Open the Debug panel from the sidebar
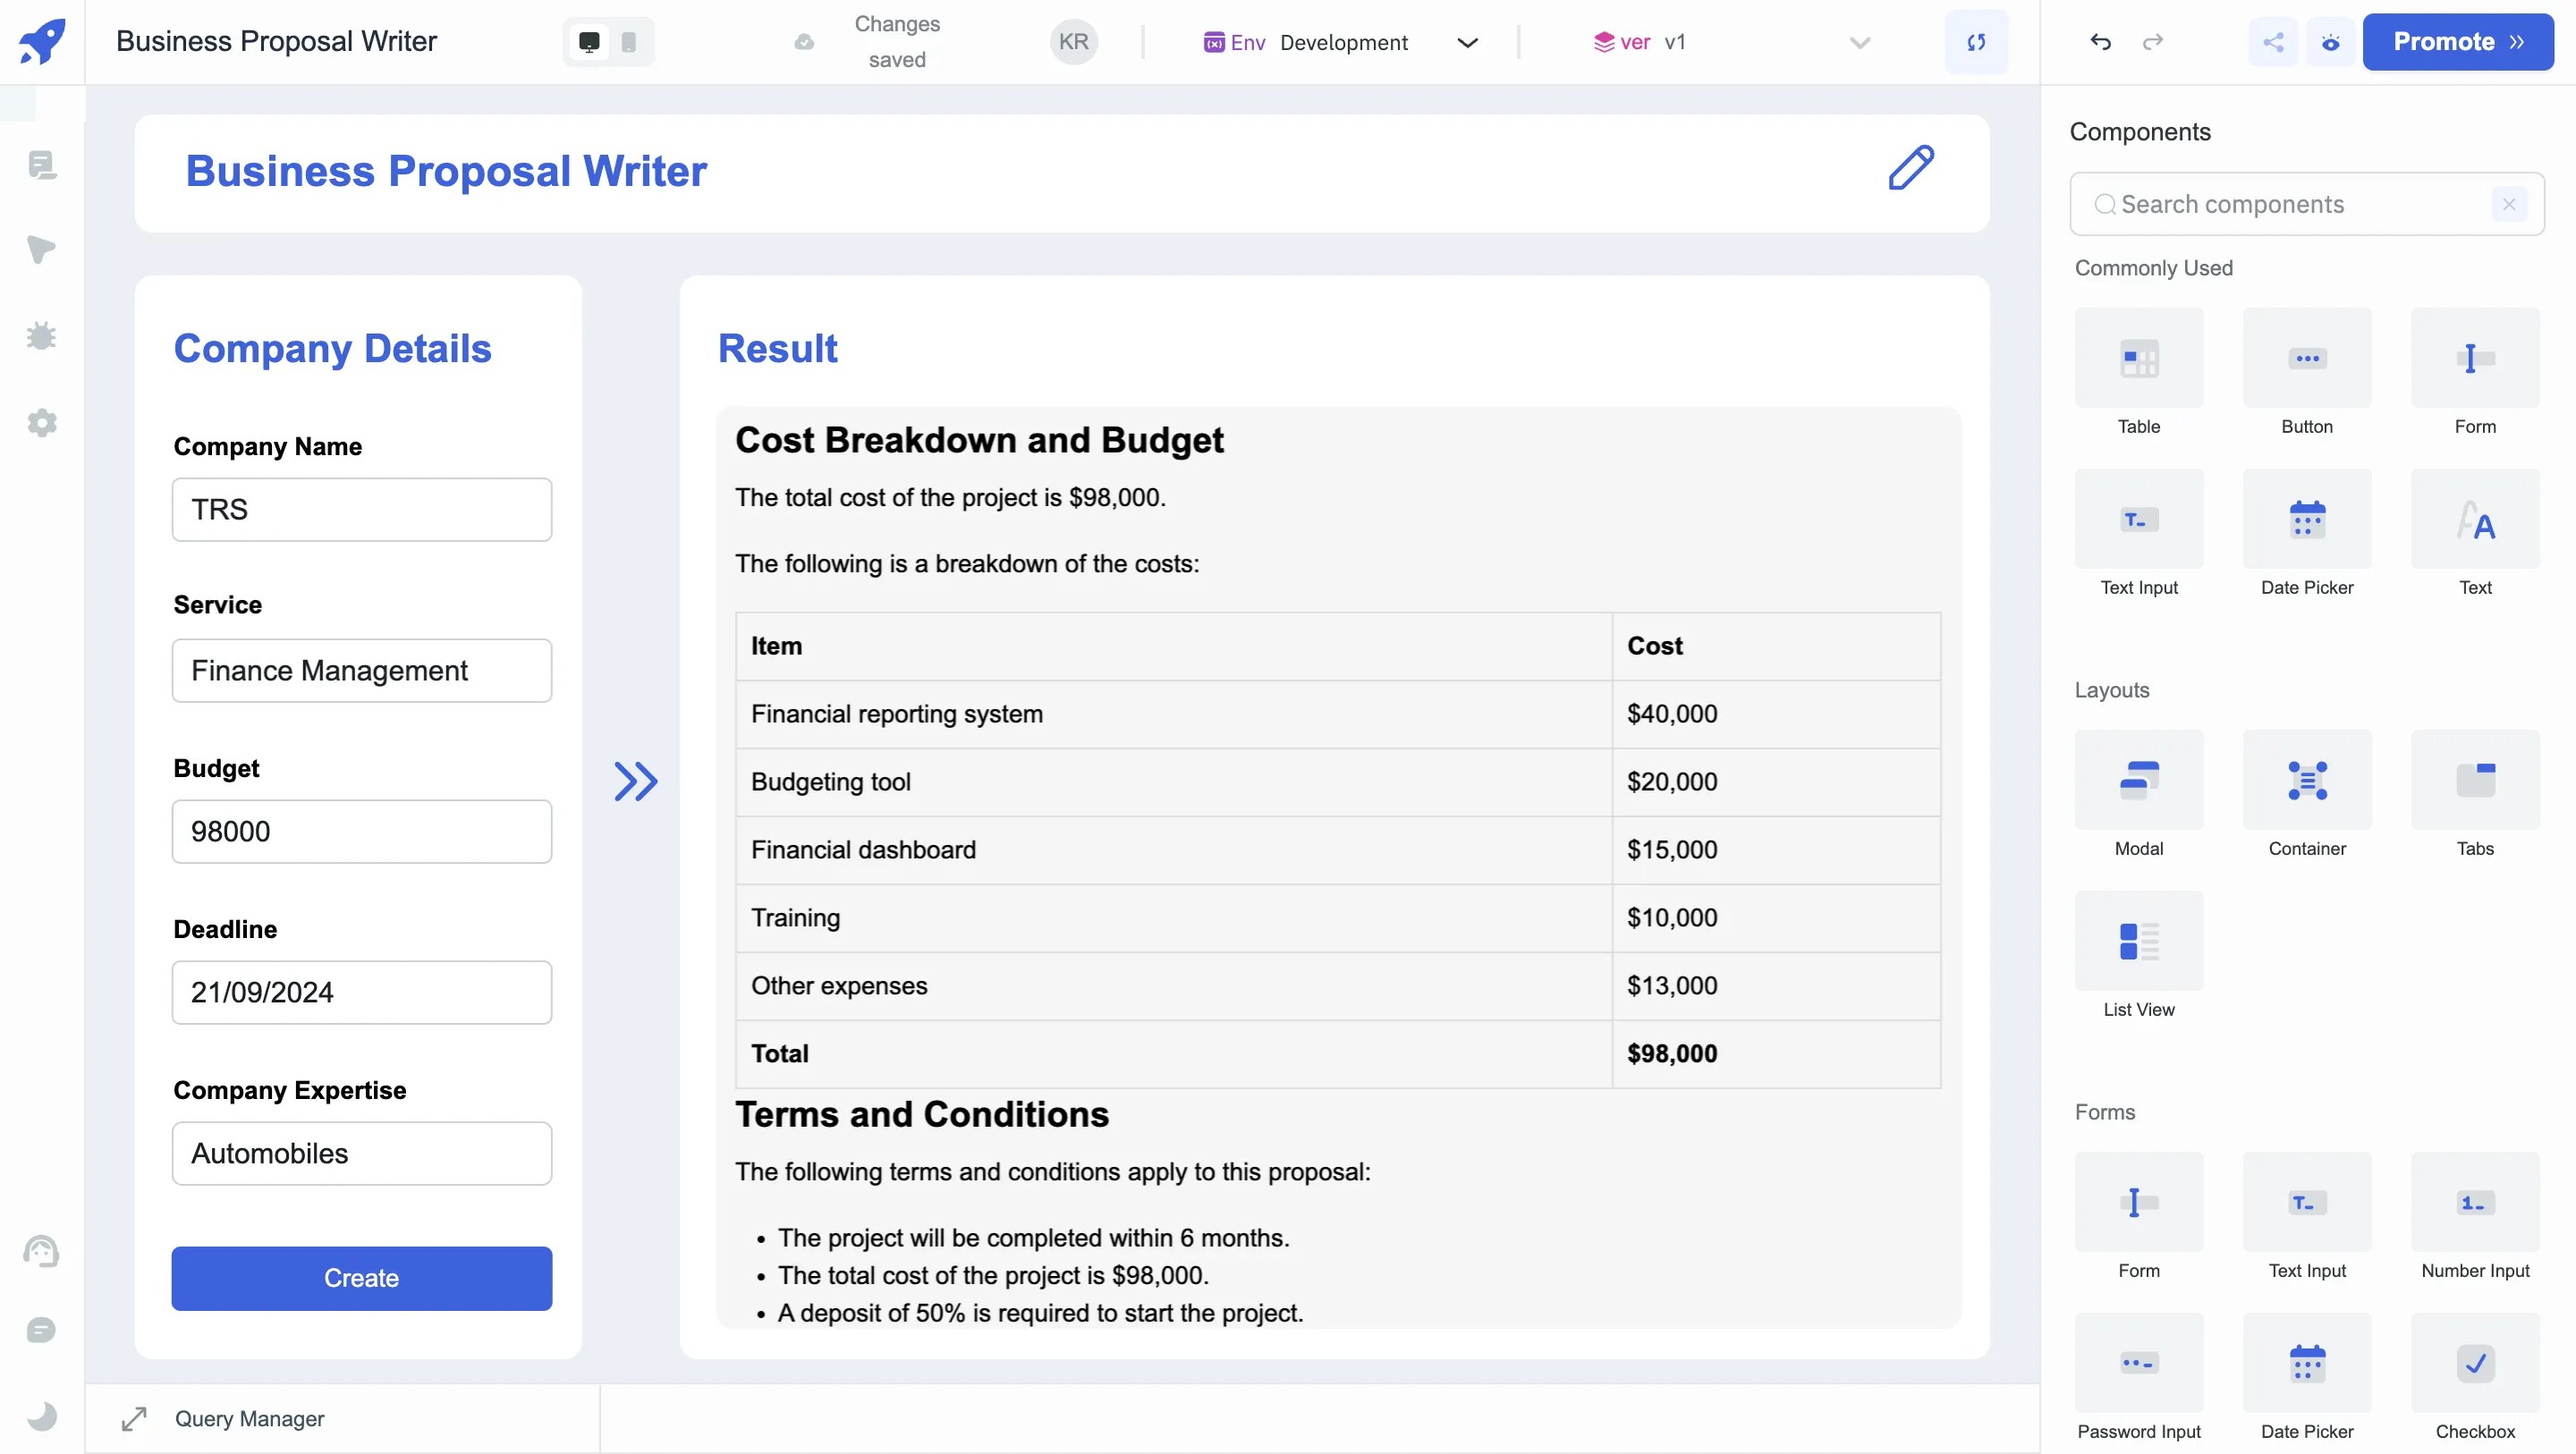This screenshot has width=2576, height=1454. tap(40, 335)
